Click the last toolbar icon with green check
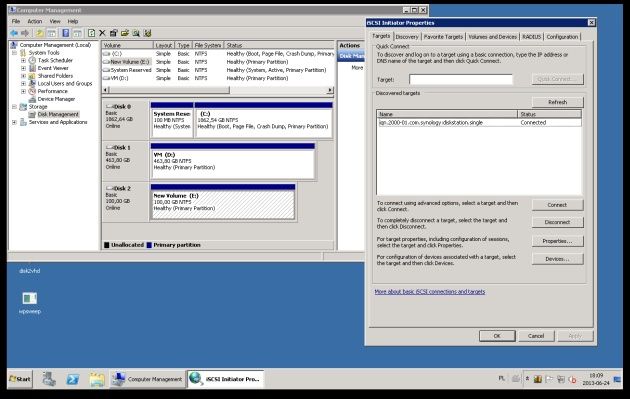Image resolution: width=630 pixels, height=399 pixels. click(147, 33)
